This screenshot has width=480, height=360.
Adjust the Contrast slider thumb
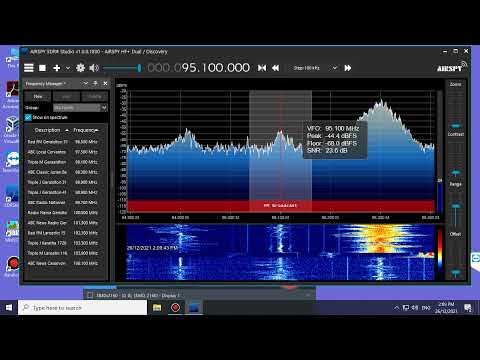456,172
